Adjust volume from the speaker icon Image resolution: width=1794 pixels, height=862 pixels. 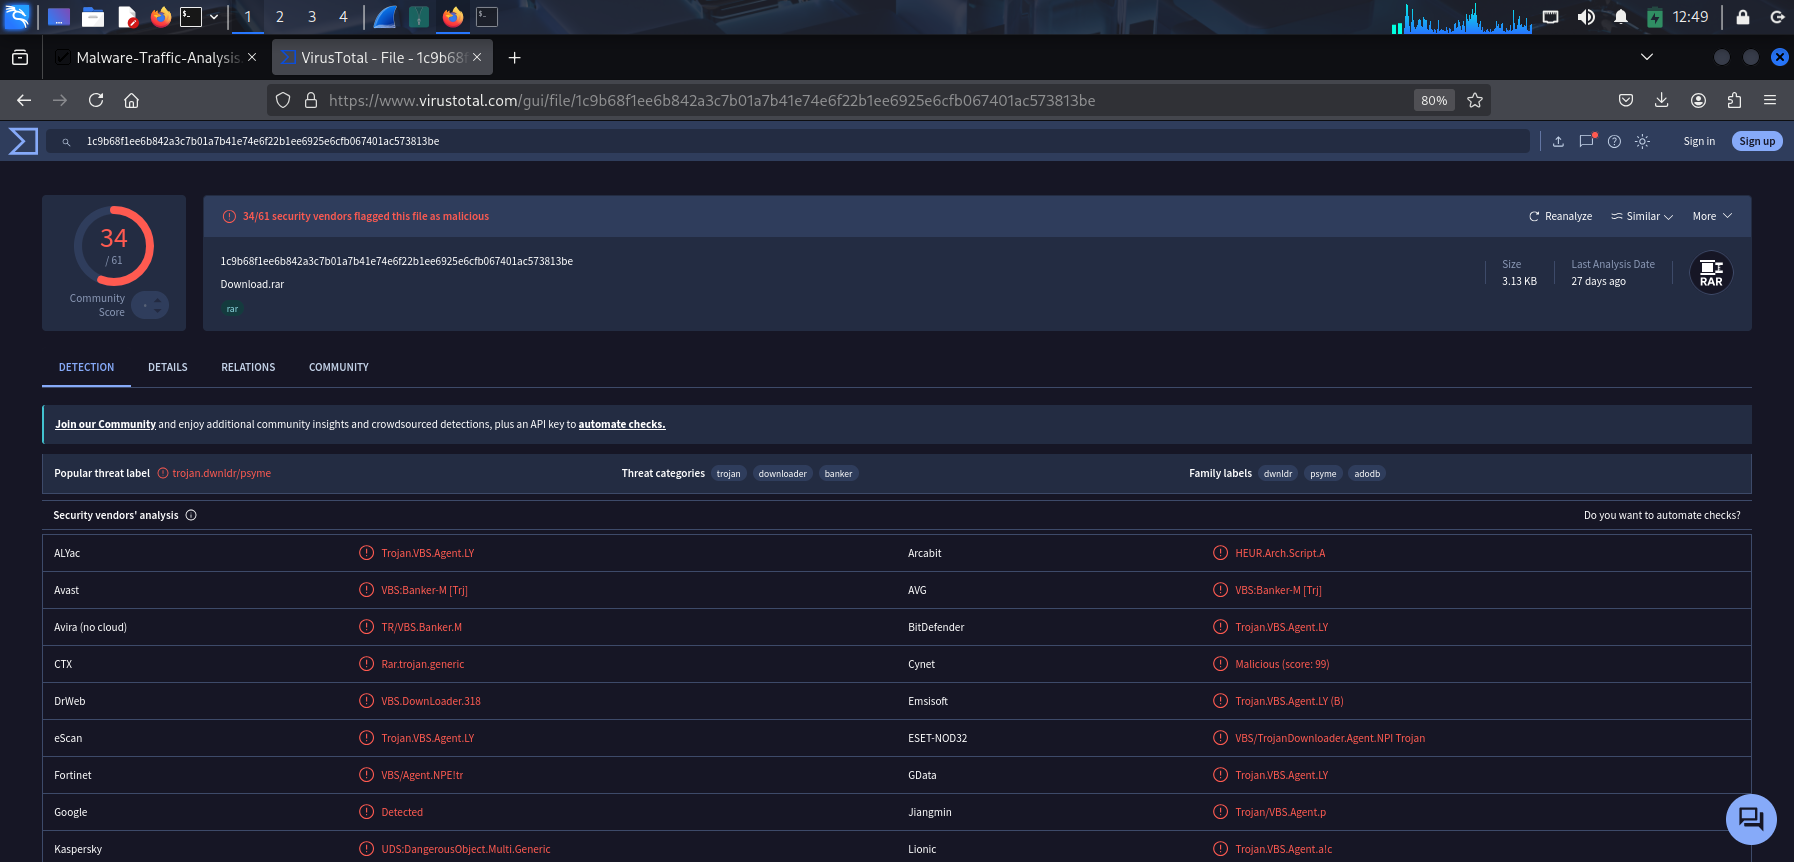[1586, 17]
